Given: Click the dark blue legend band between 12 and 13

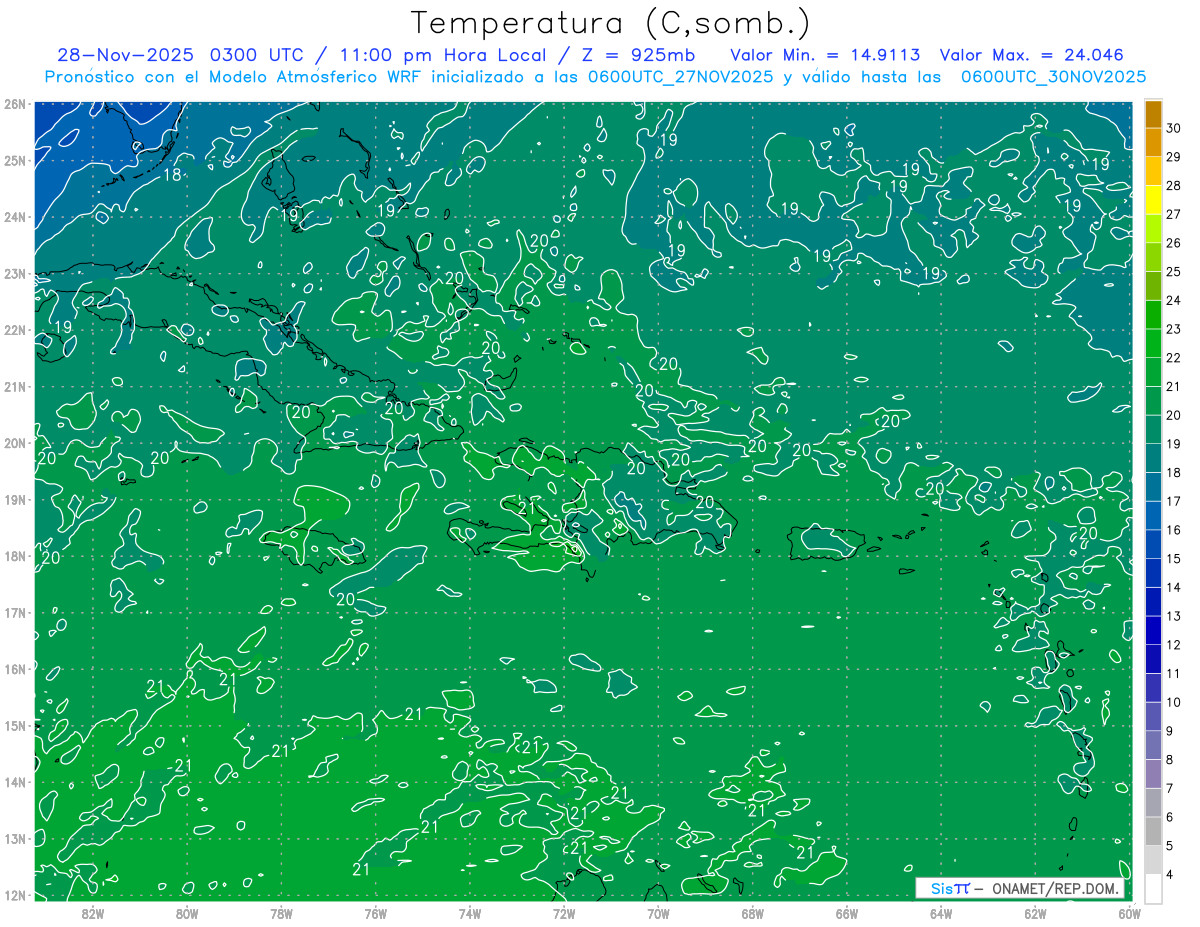Looking at the screenshot, I should 1153,631.
